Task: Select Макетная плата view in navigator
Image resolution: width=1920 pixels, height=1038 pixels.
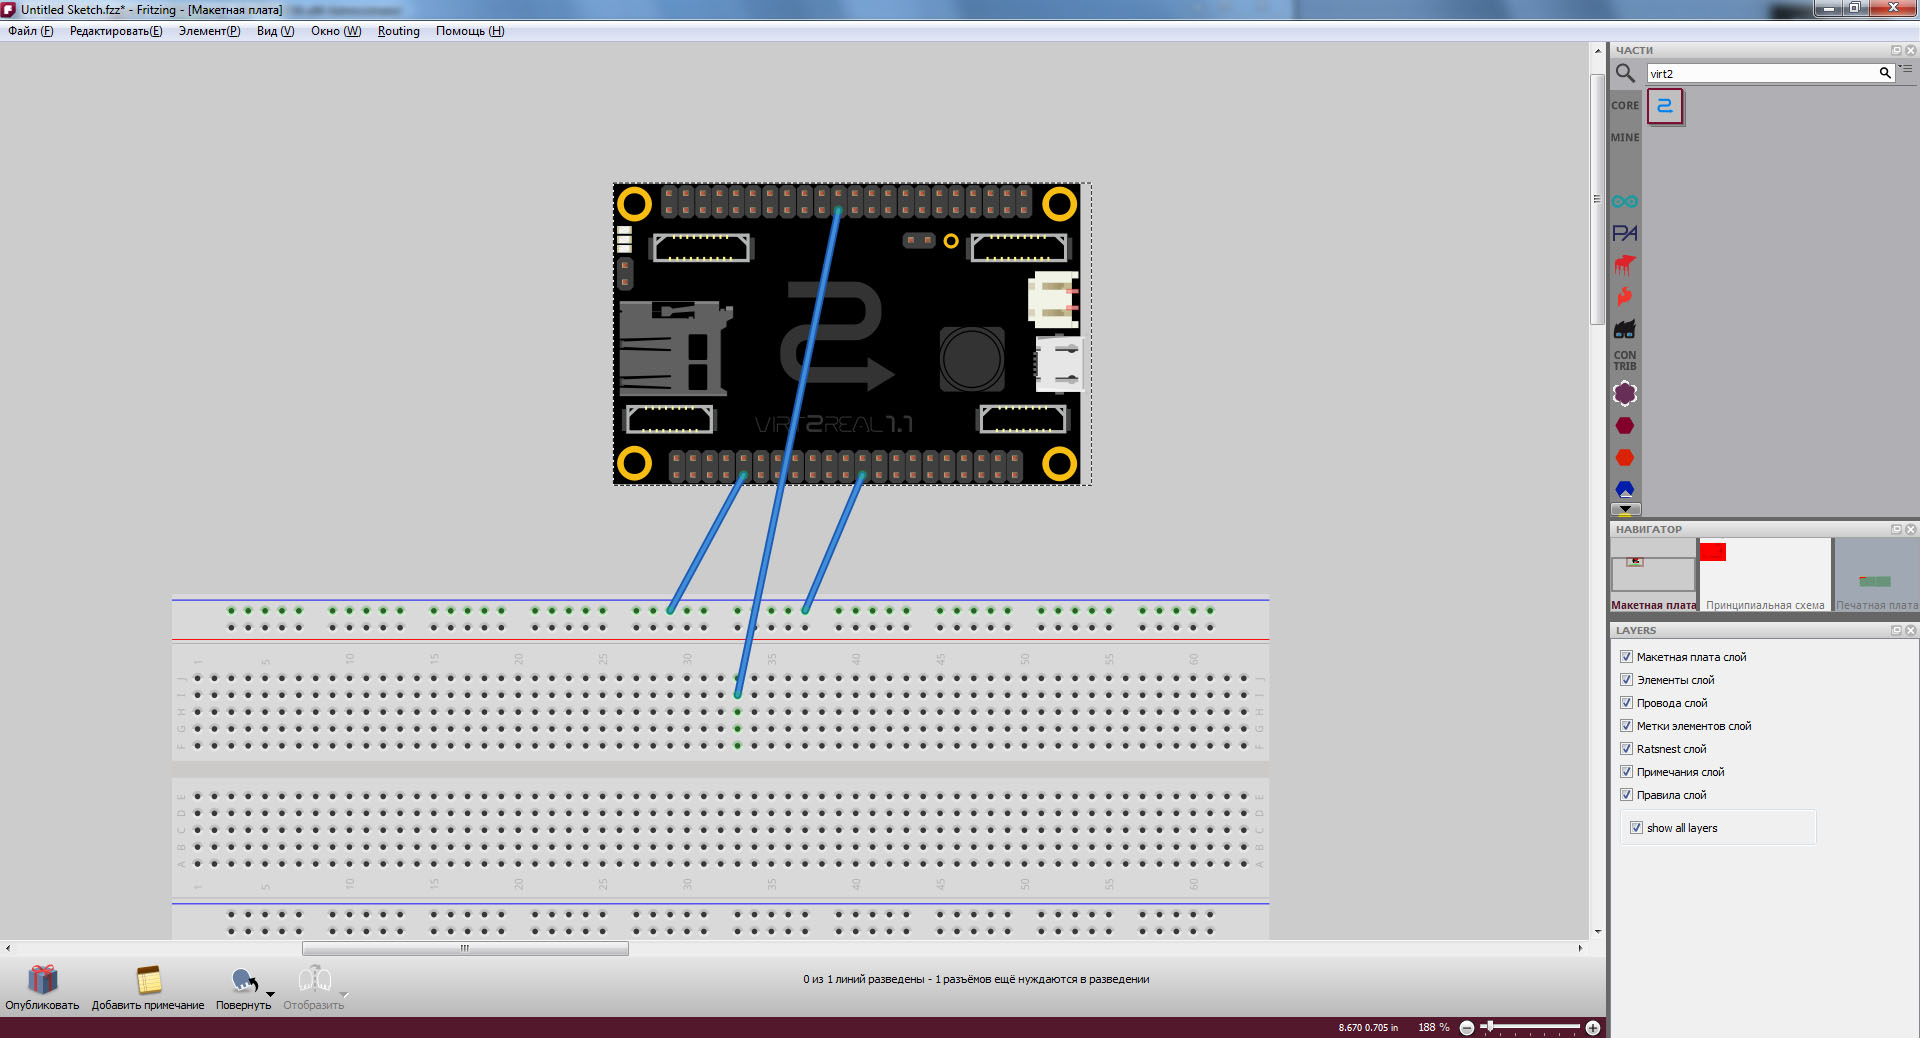Action: click(x=1653, y=575)
